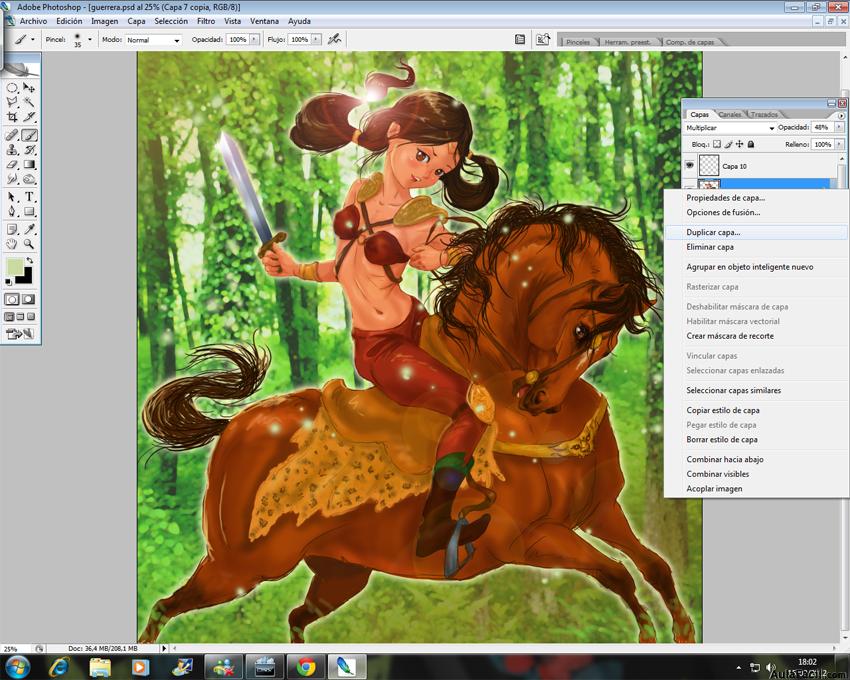This screenshot has height=680, width=850.
Task: Open Multiplicar blend mode dropdown
Action: 729,127
